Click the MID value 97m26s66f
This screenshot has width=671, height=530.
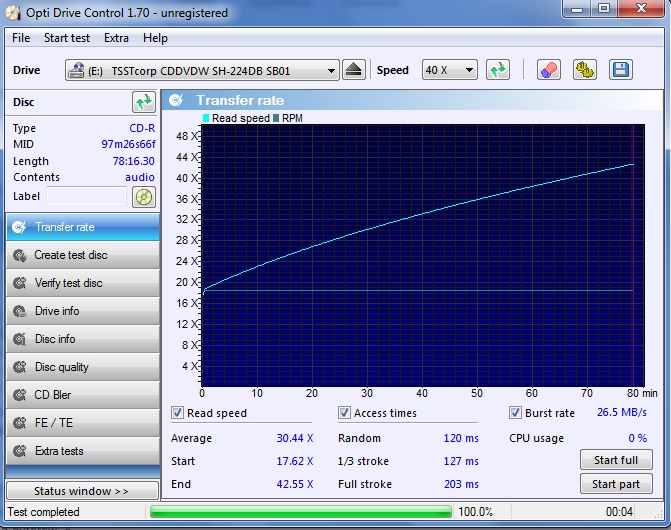128,144
